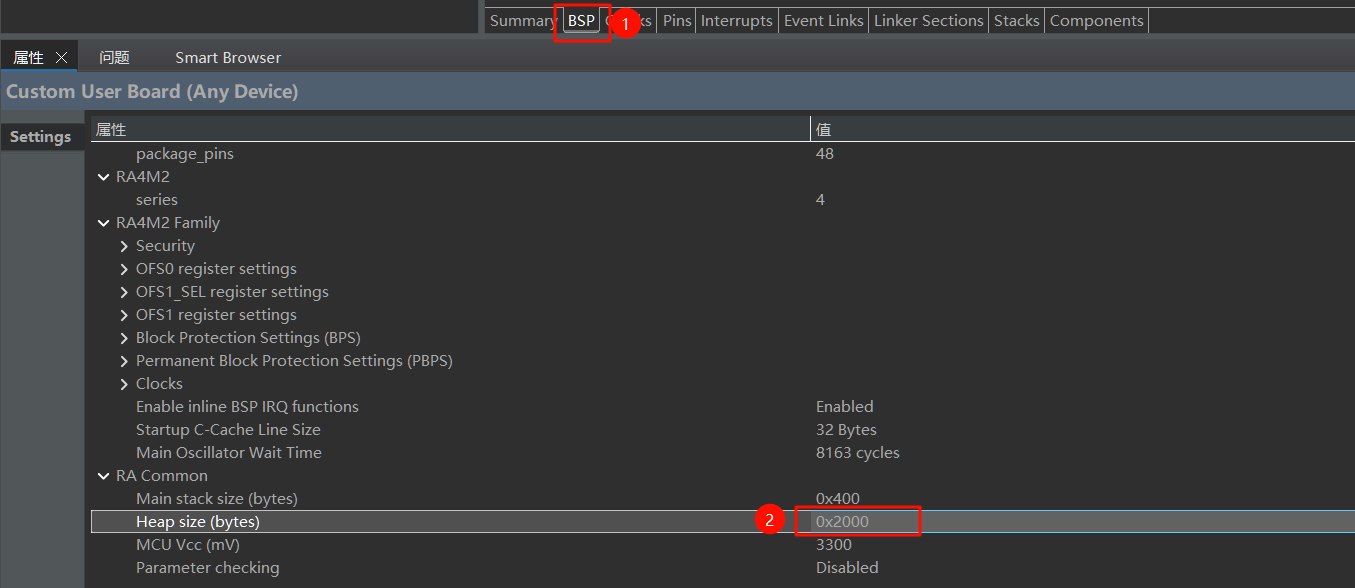
Task: Click the 值 column header
Action: (x=1083, y=130)
